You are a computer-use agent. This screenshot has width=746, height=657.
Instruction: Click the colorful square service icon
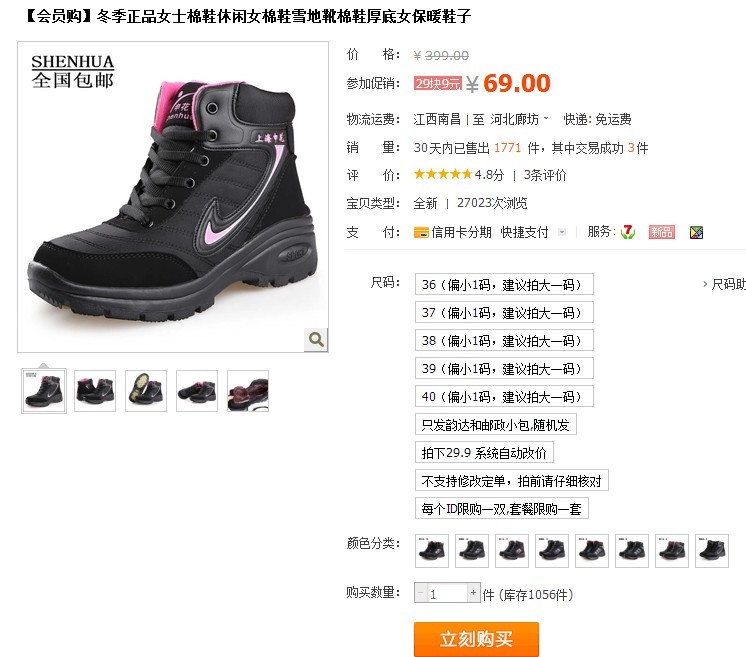(x=696, y=232)
